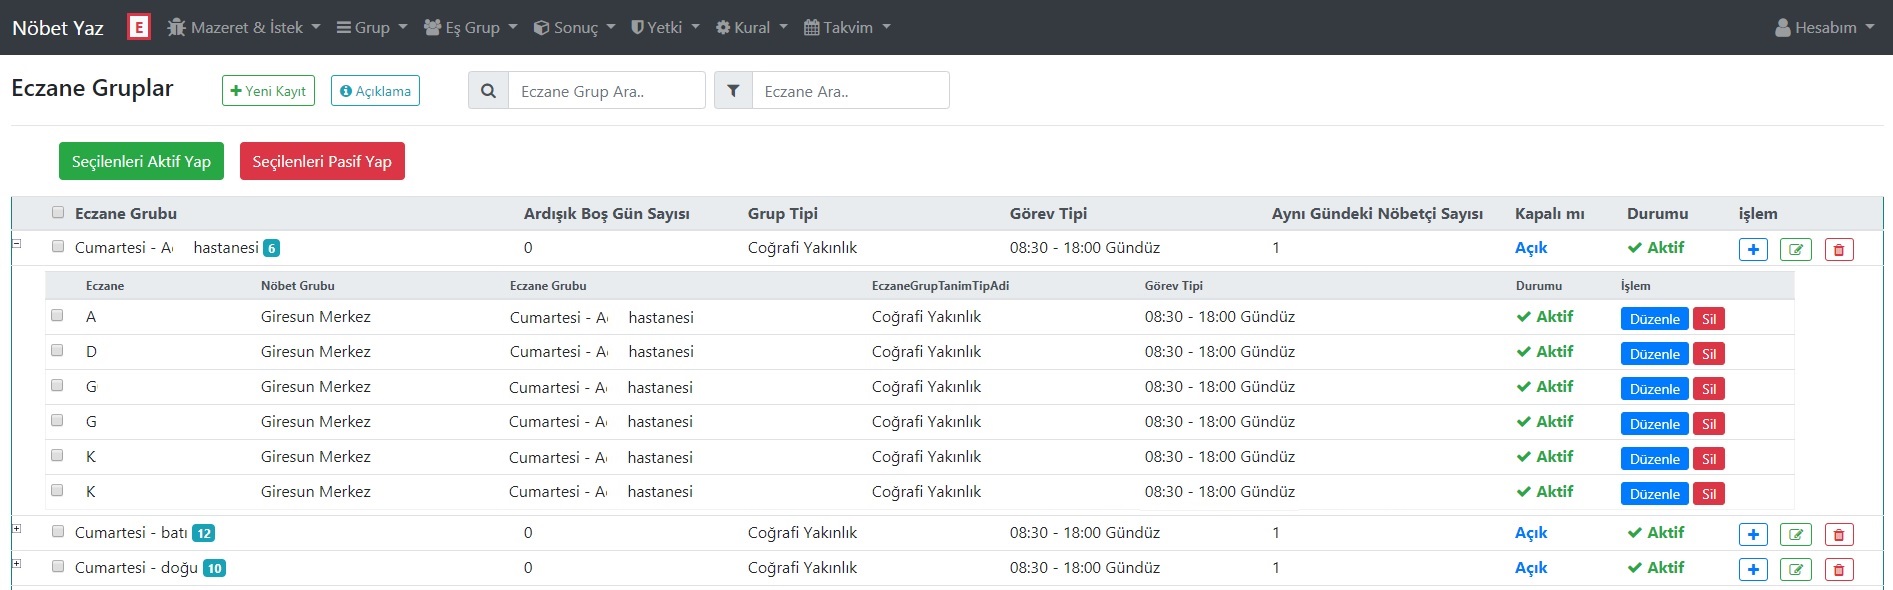Click the filter funnel icon

[733, 91]
